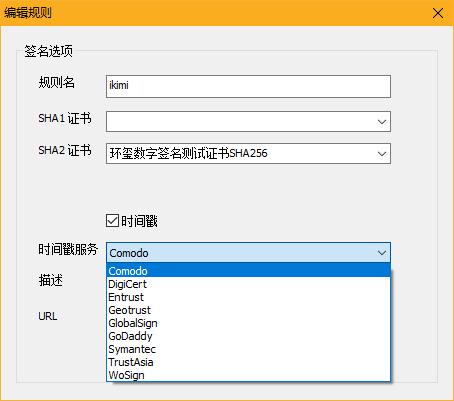Viewport: 454px width, 401px height.
Task: Select Symantec in the dropdown list
Action: (x=248, y=349)
